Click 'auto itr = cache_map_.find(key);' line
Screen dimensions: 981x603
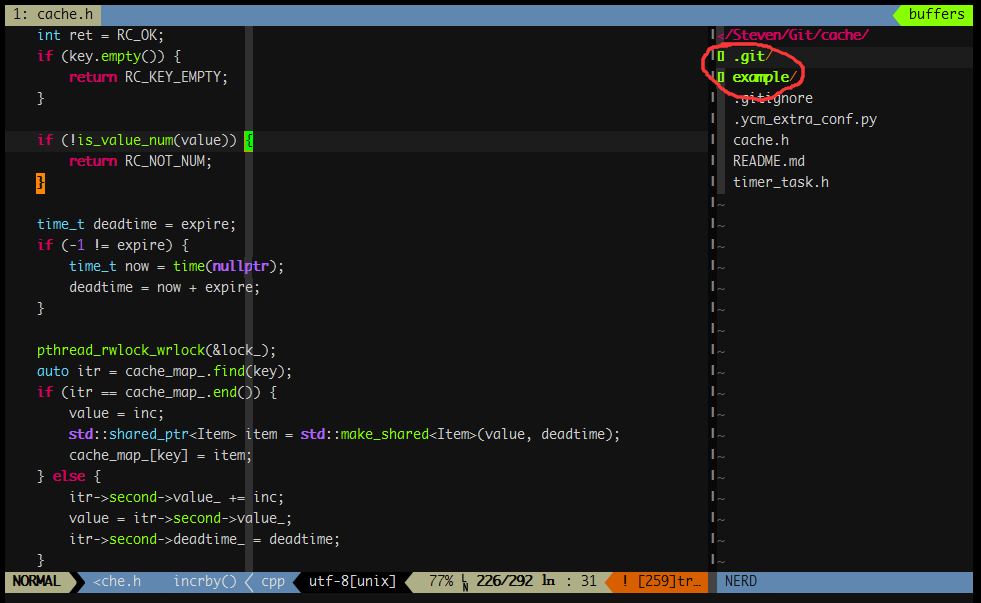[x=165, y=372]
